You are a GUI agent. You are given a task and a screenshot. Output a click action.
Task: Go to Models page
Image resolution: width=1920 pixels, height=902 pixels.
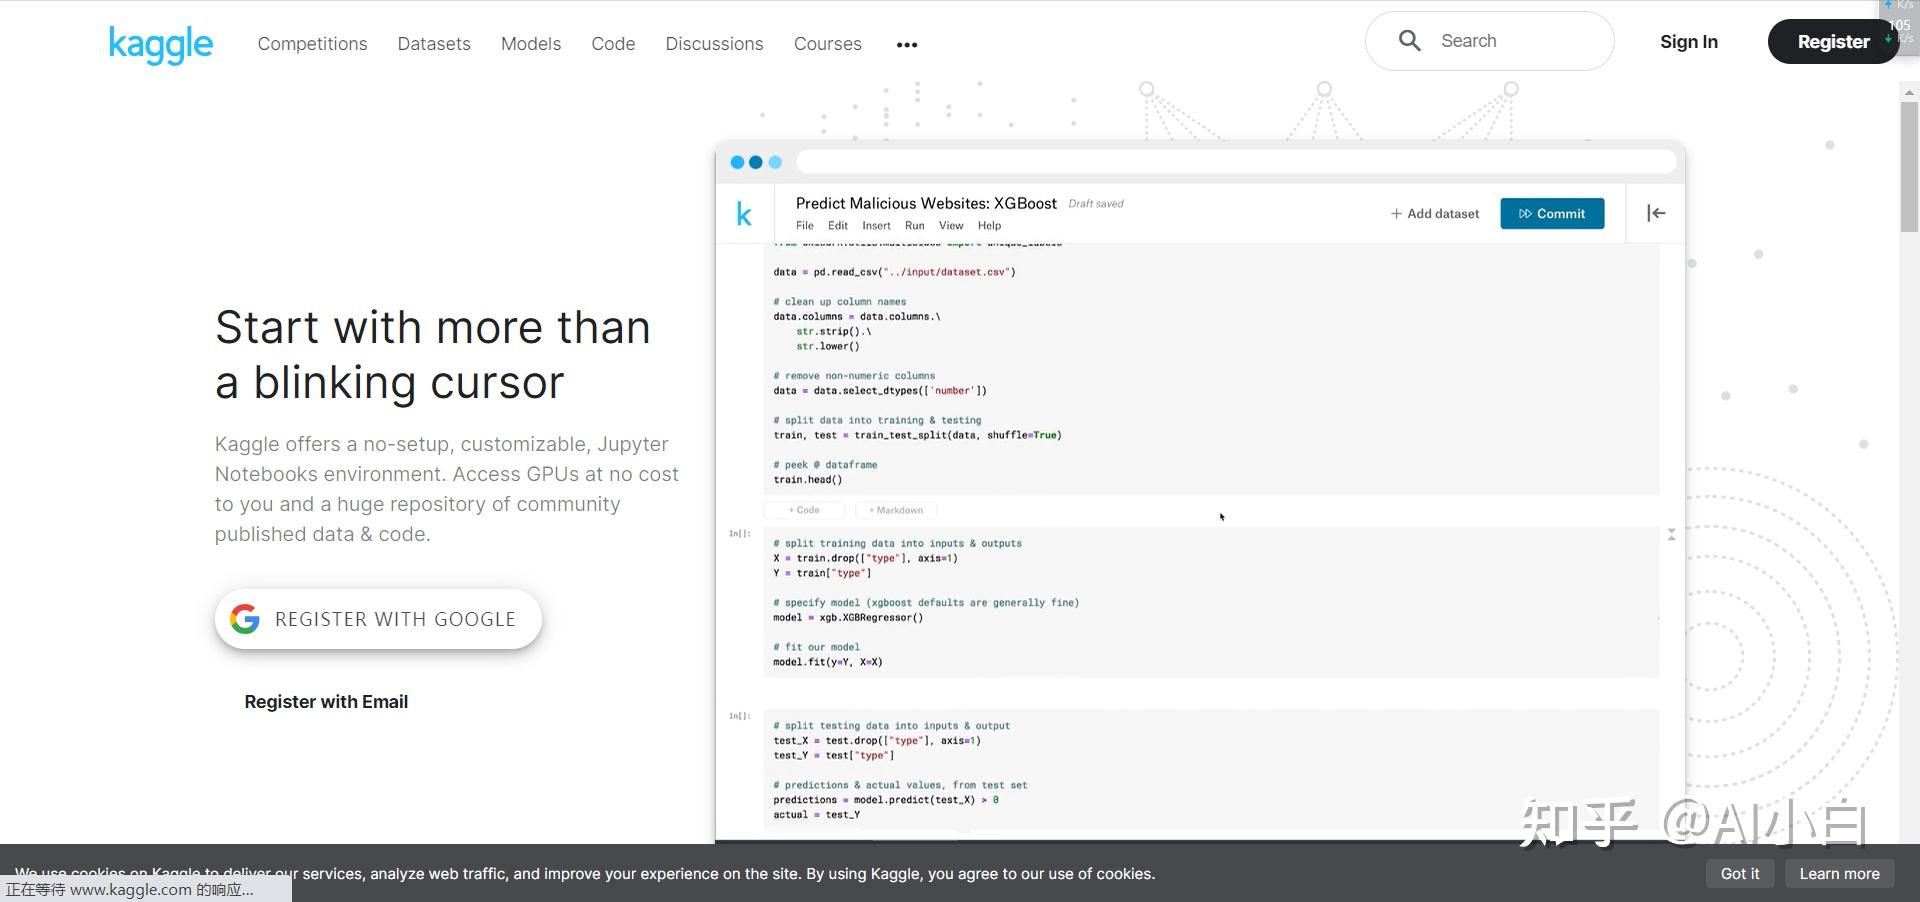[531, 44]
